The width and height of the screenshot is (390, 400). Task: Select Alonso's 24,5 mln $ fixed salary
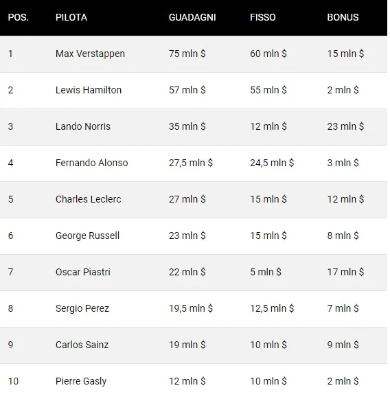[x=272, y=163]
